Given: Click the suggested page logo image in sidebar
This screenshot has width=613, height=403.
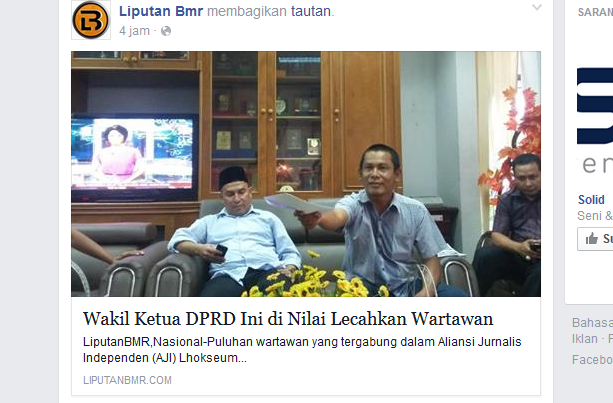Looking at the screenshot, I should click(595, 119).
